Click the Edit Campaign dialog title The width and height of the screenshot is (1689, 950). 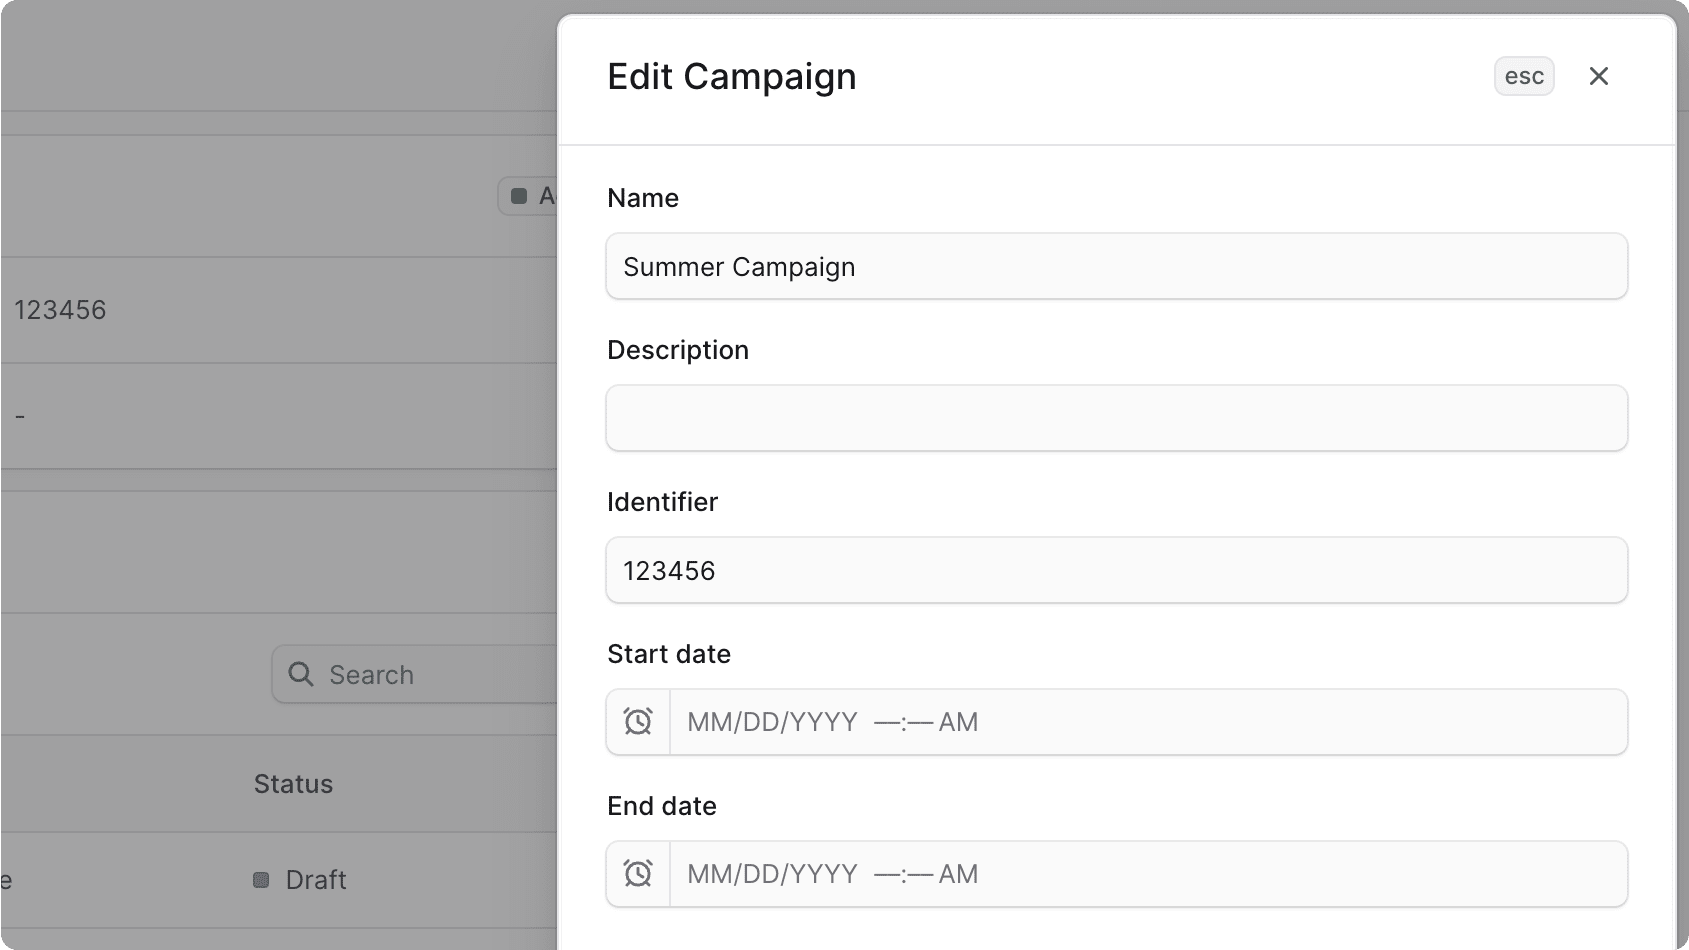[731, 76]
